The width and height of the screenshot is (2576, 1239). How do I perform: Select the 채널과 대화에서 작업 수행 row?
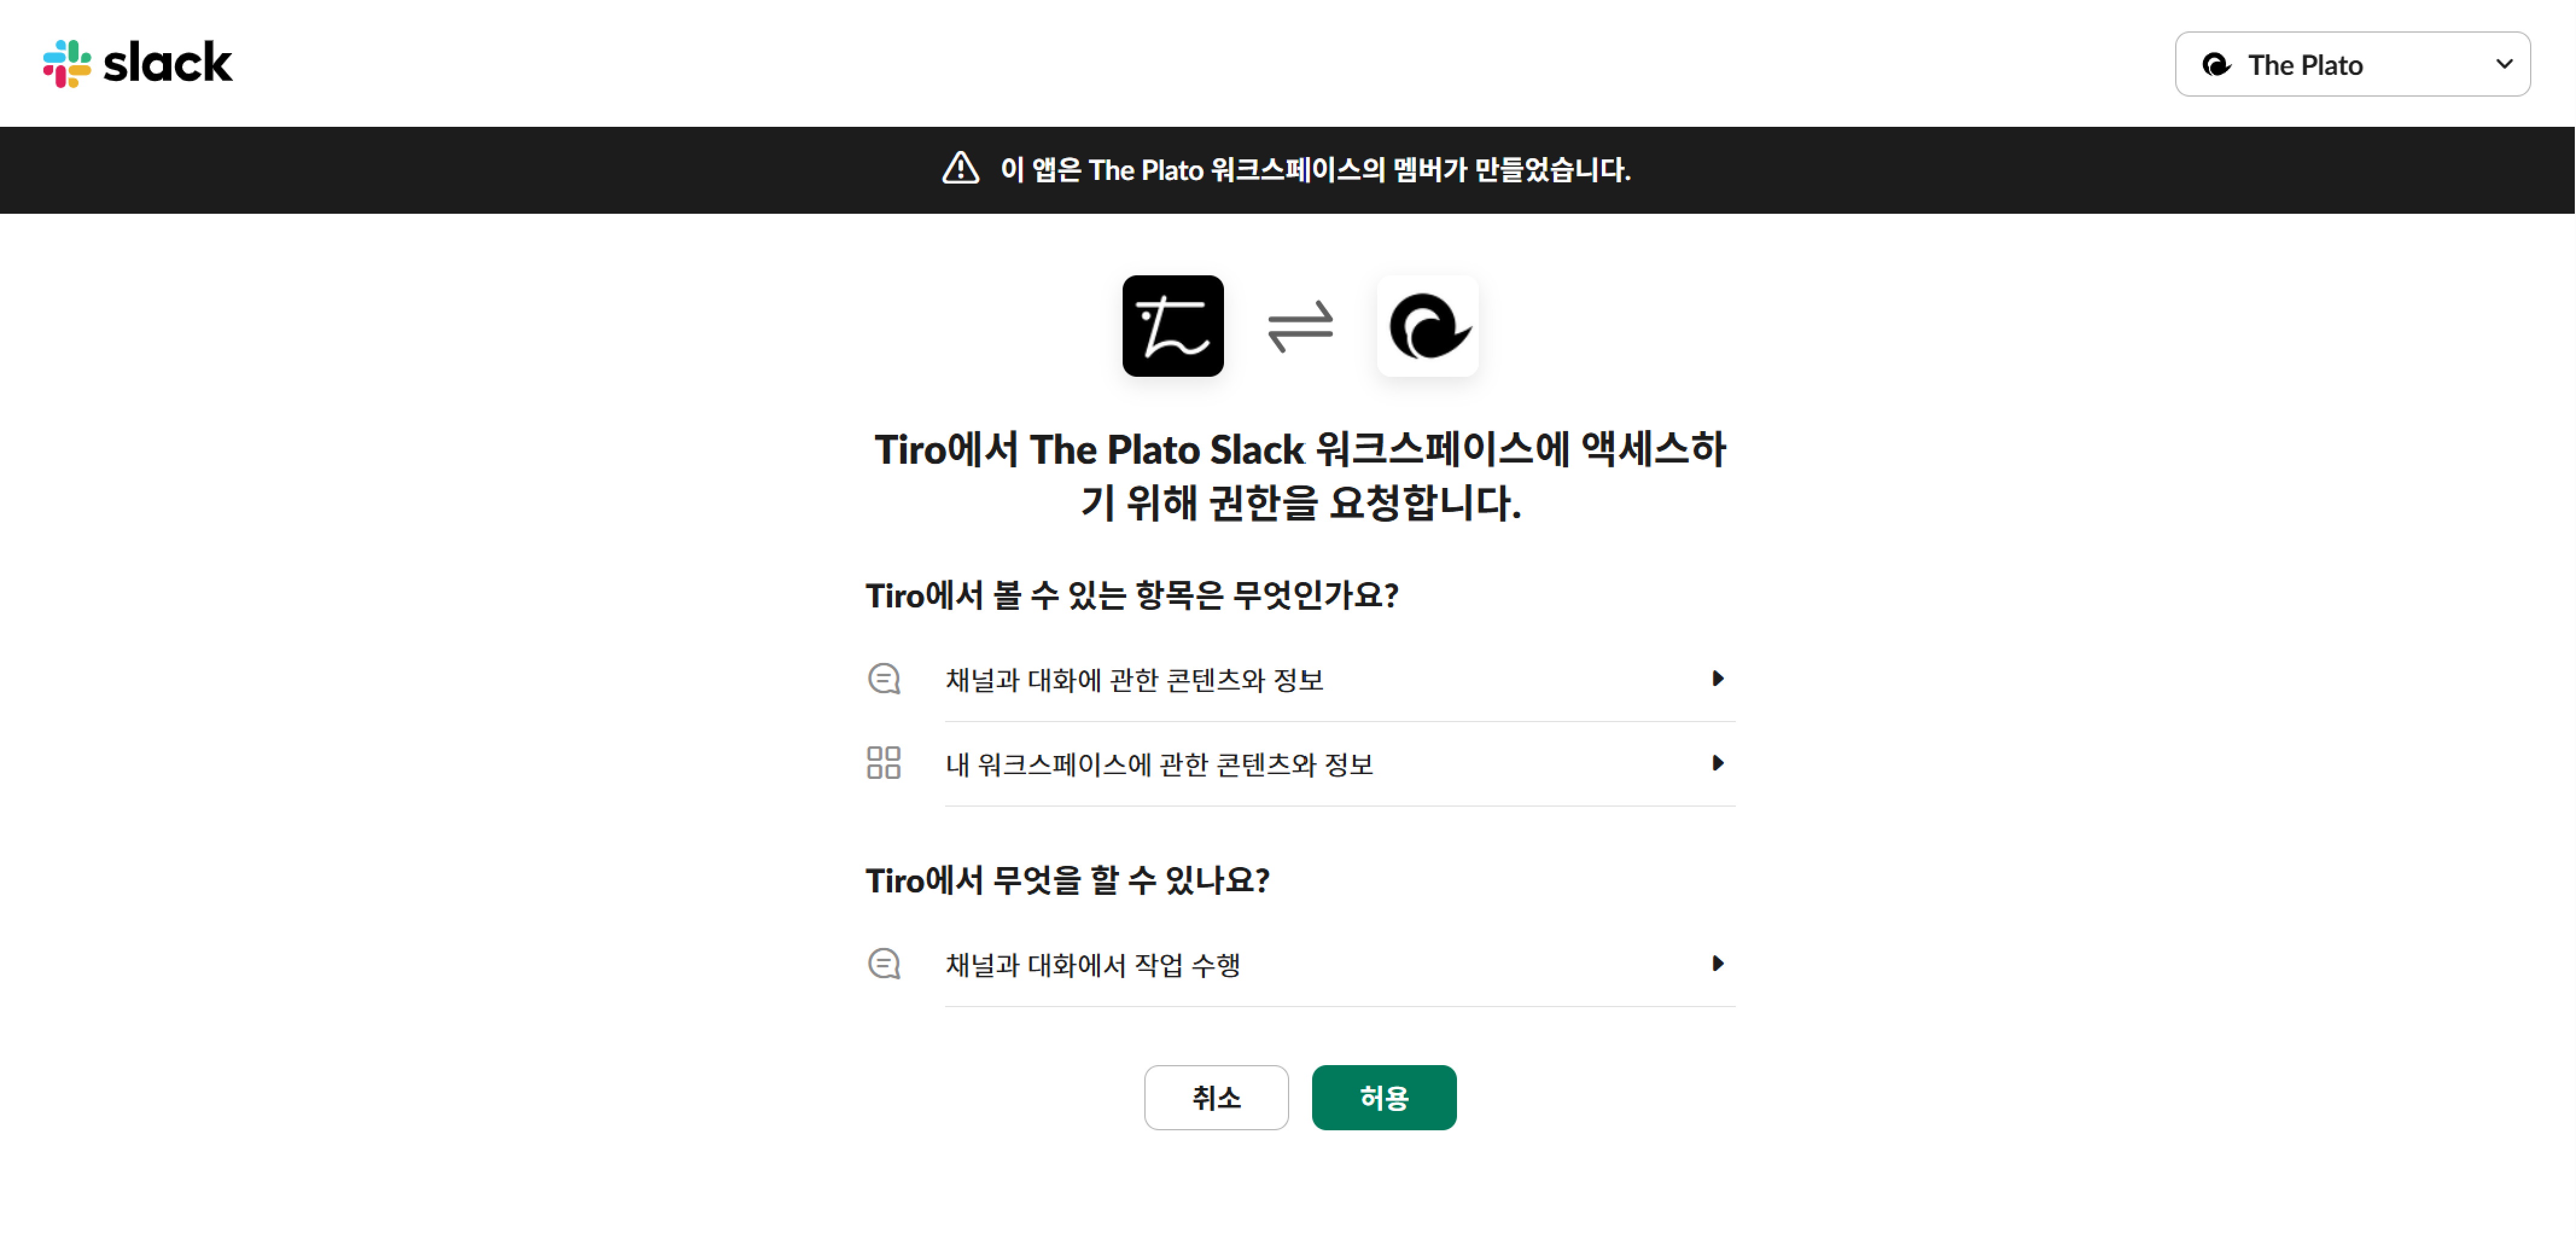point(1093,965)
